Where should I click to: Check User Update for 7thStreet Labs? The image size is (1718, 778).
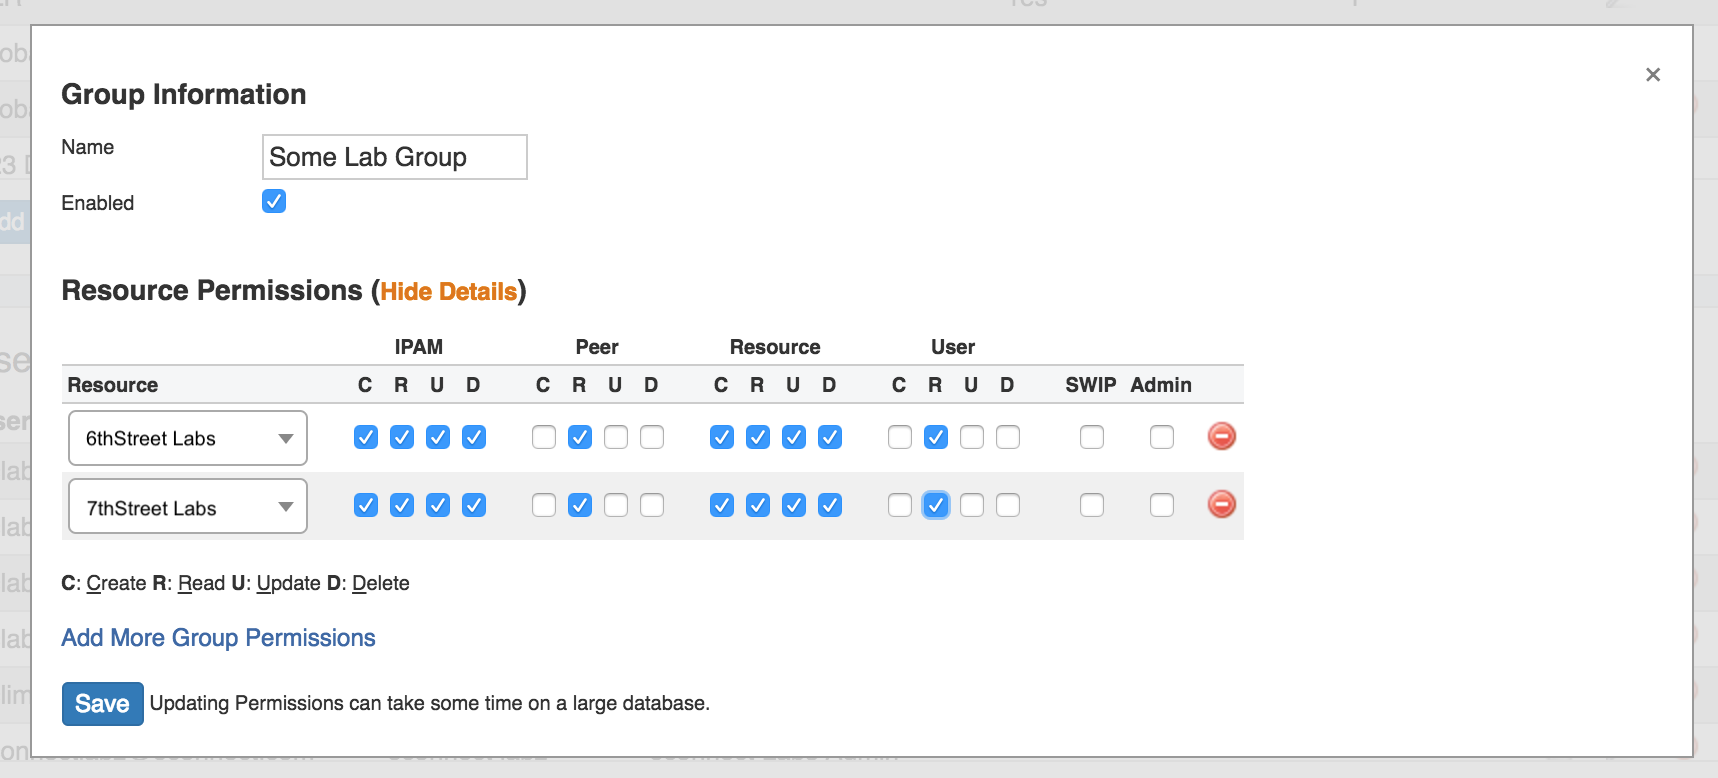[x=972, y=505]
